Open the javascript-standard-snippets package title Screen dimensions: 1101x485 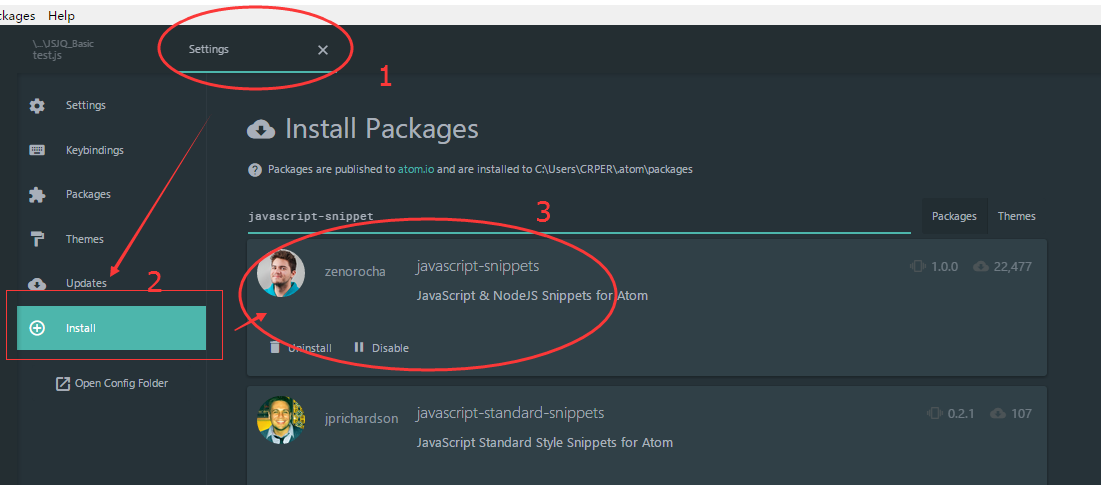(x=510, y=413)
